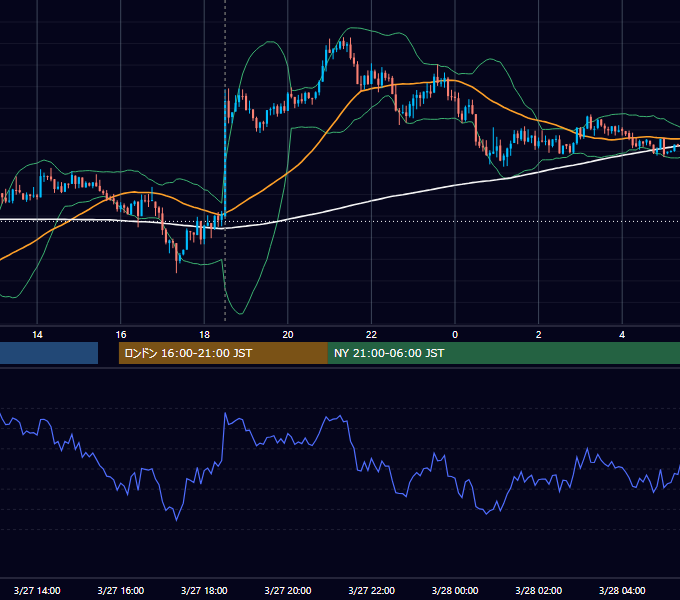
Task: Click the '3/27 20:00' date label
Action: [x=288, y=590]
